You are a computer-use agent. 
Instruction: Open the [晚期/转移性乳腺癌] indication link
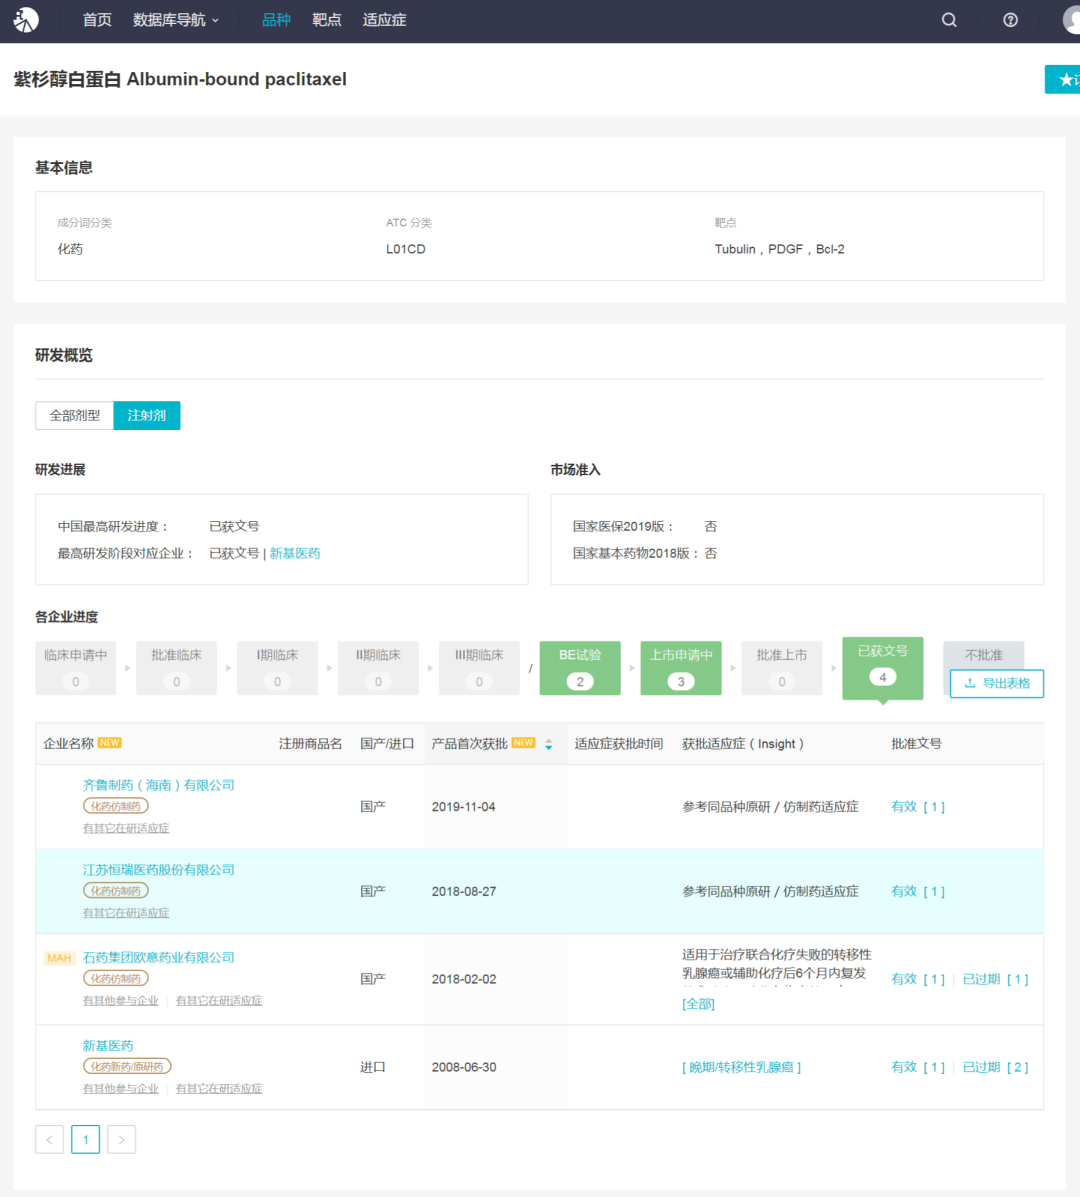click(x=742, y=1067)
